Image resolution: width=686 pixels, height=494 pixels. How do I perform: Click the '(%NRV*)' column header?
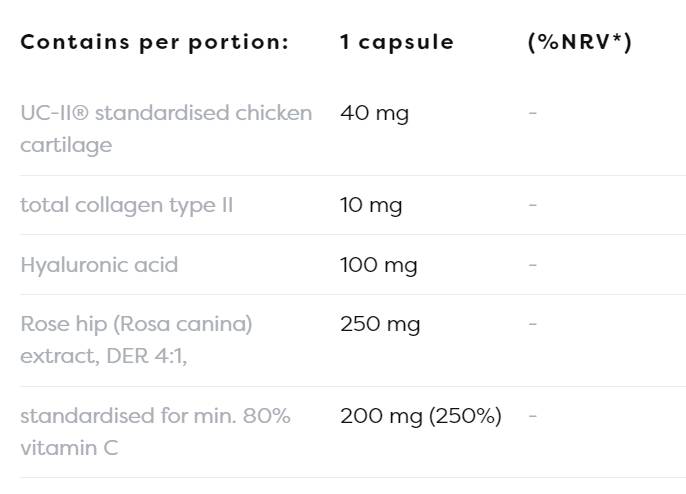click(579, 42)
